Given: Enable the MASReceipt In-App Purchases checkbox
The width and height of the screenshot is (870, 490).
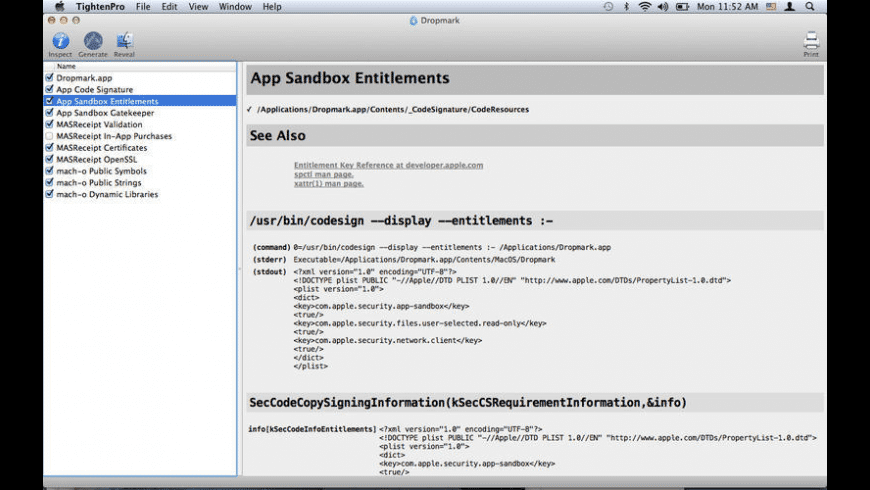Looking at the screenshot, I should click(x=49, y=136).
